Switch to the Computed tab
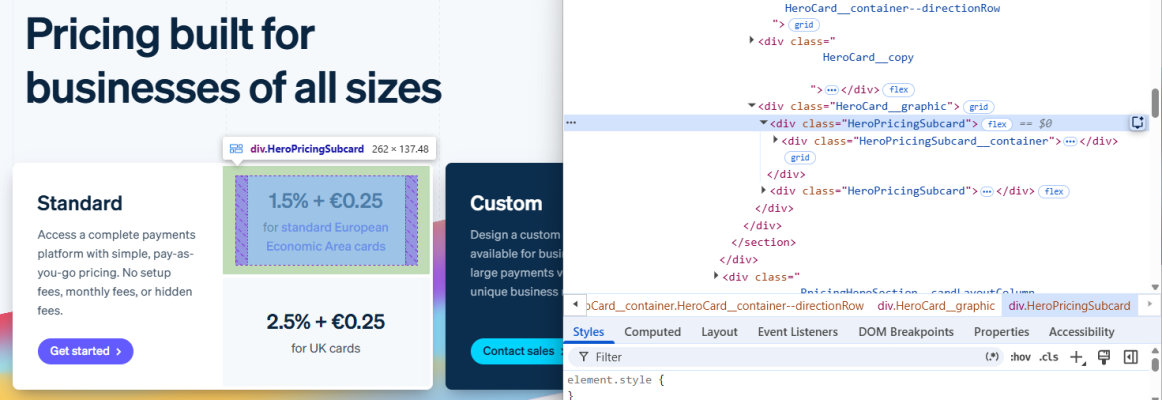This screenshot has width=1162, height=400. click(653, 332)
